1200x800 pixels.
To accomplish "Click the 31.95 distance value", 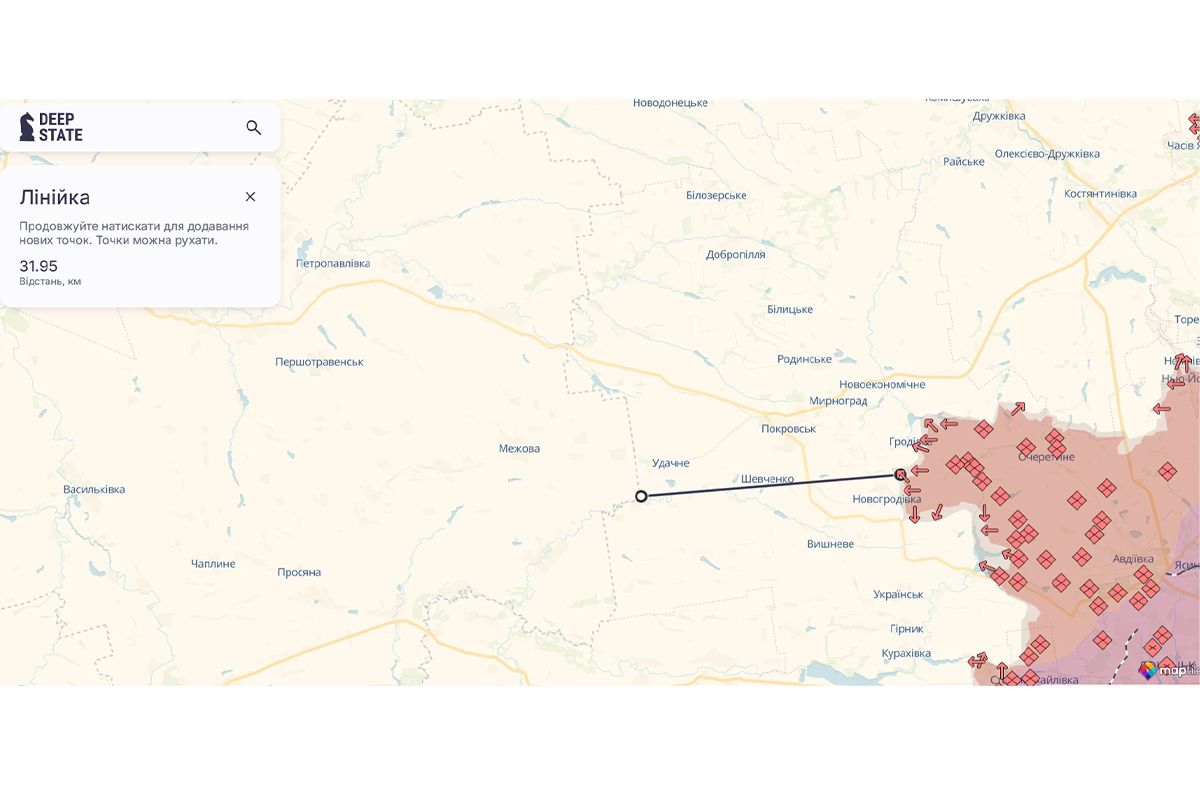I will (x=39, y=266).
